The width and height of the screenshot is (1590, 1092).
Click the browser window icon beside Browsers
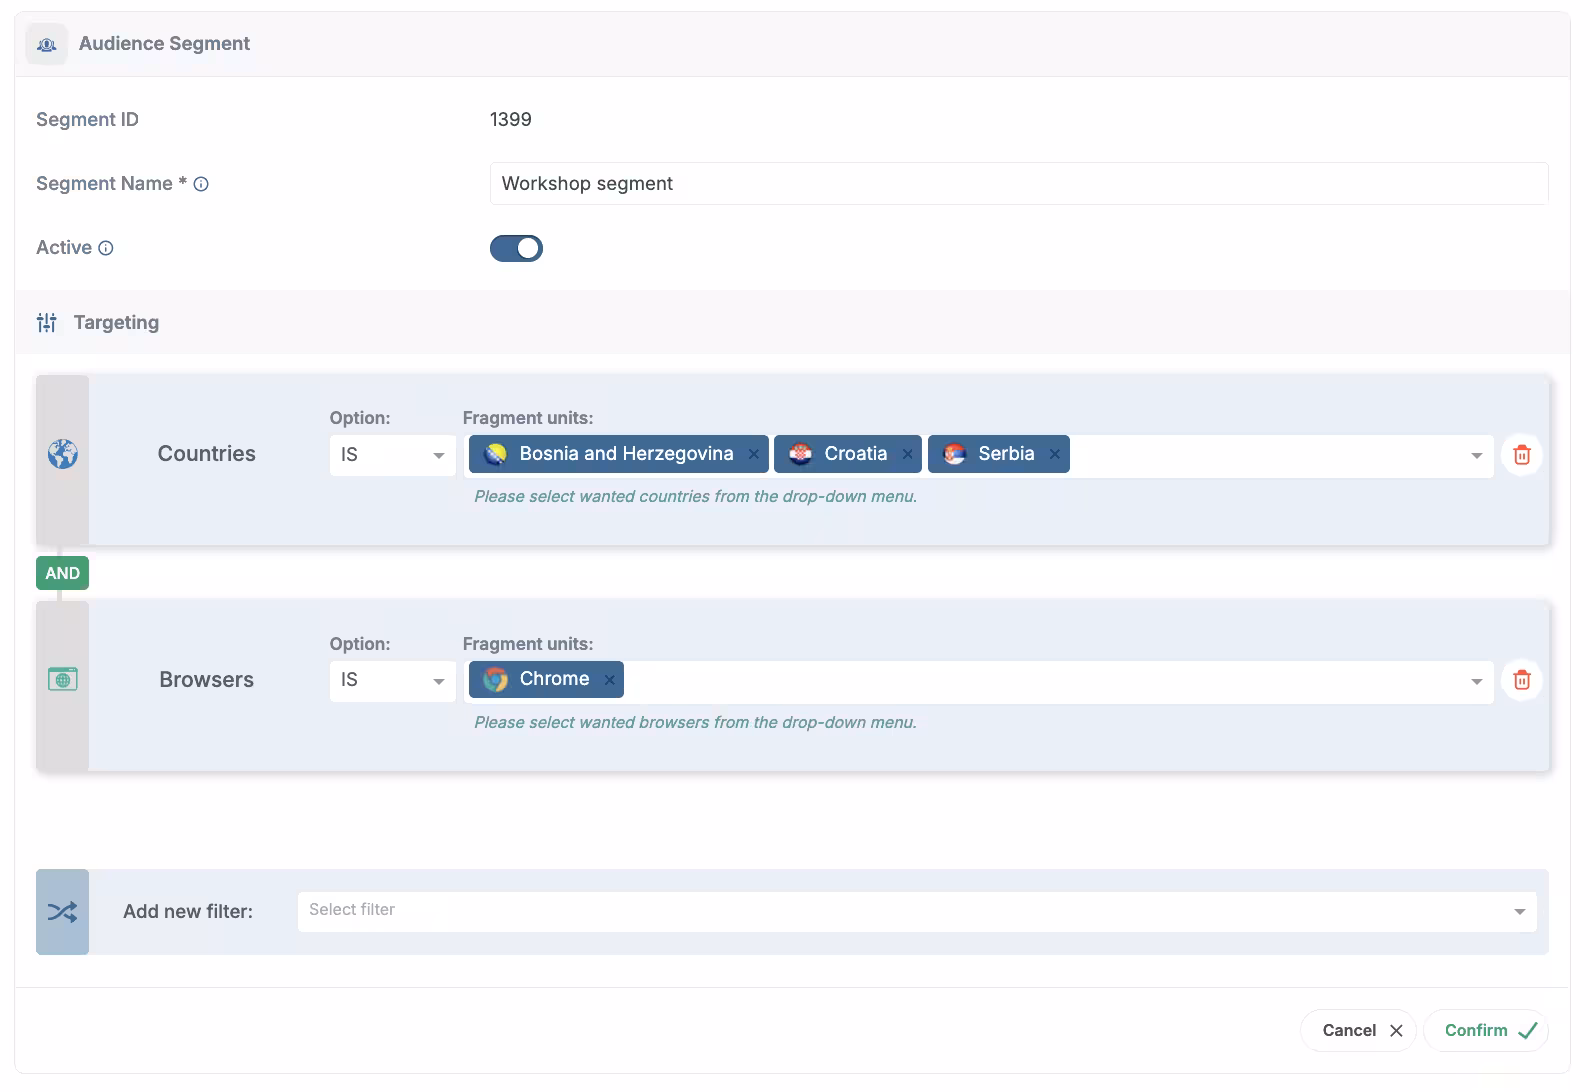[x=63, y=680]
